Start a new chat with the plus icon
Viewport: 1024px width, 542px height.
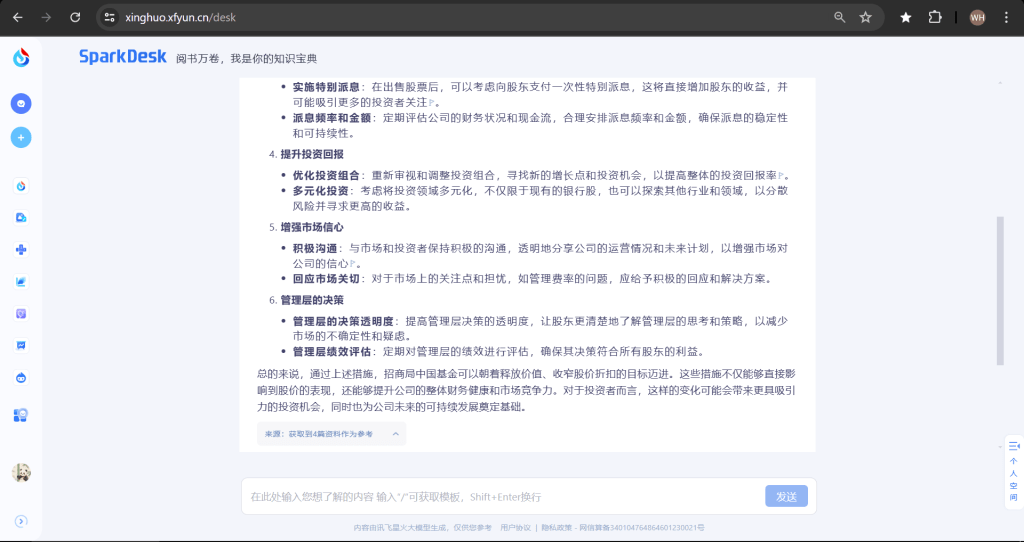[x=21, y=137]
